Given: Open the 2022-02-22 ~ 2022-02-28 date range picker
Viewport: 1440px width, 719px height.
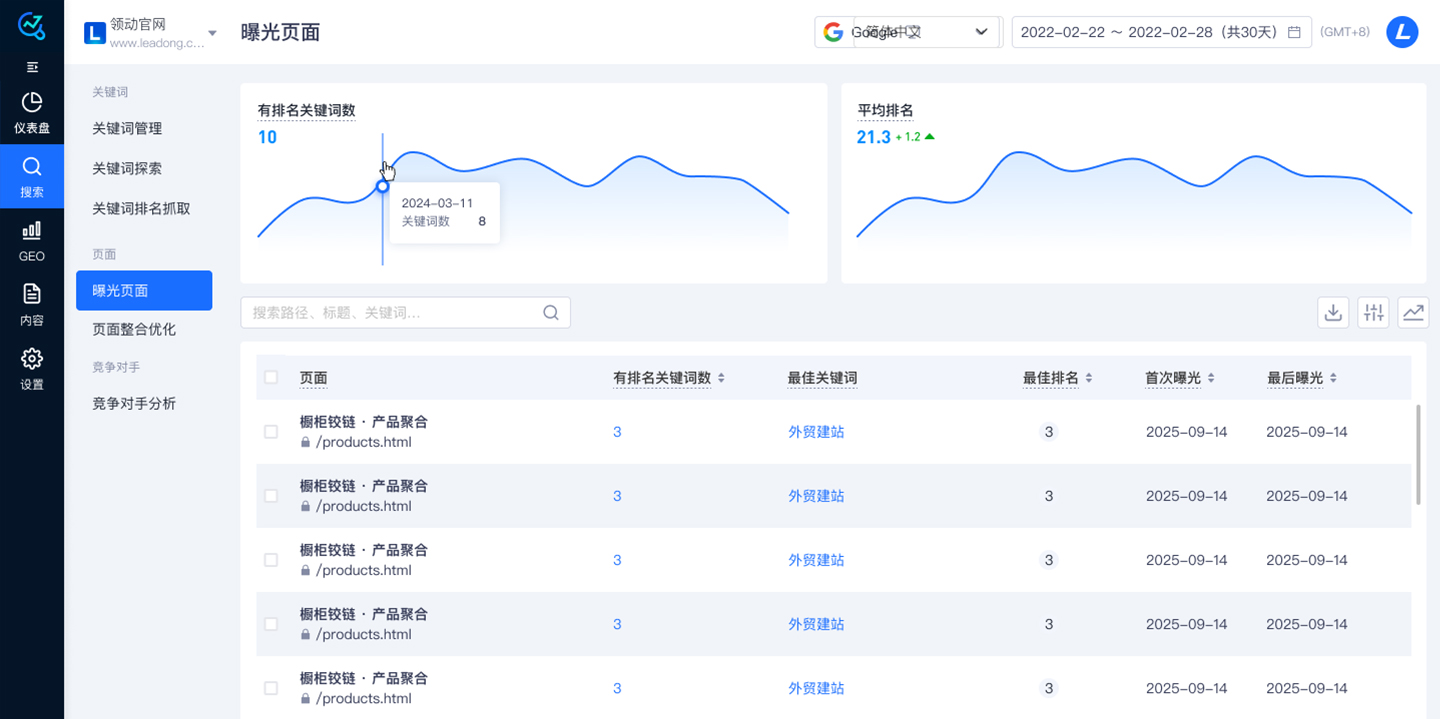Looking at the screenshot, I should click(1161, 32).
